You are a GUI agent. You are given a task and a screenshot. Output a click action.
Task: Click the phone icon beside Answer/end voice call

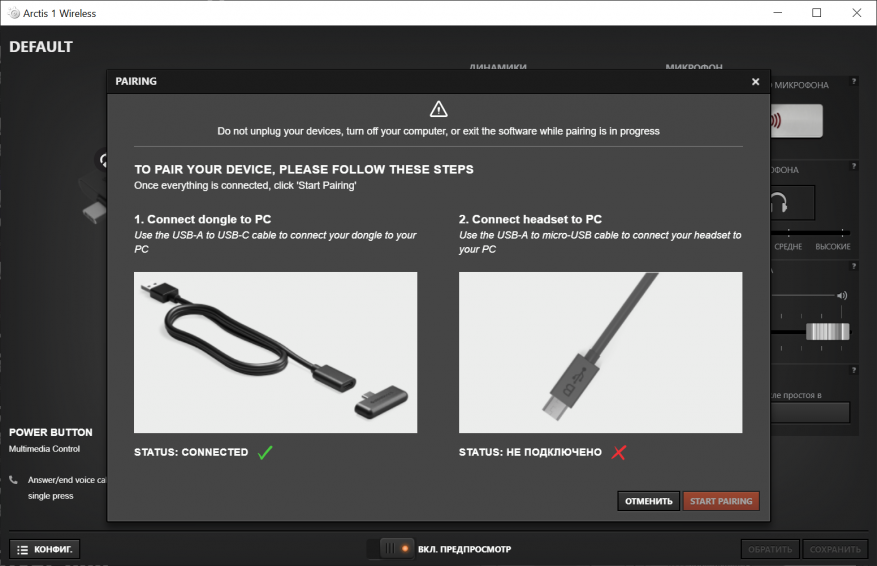coord(13,480)
